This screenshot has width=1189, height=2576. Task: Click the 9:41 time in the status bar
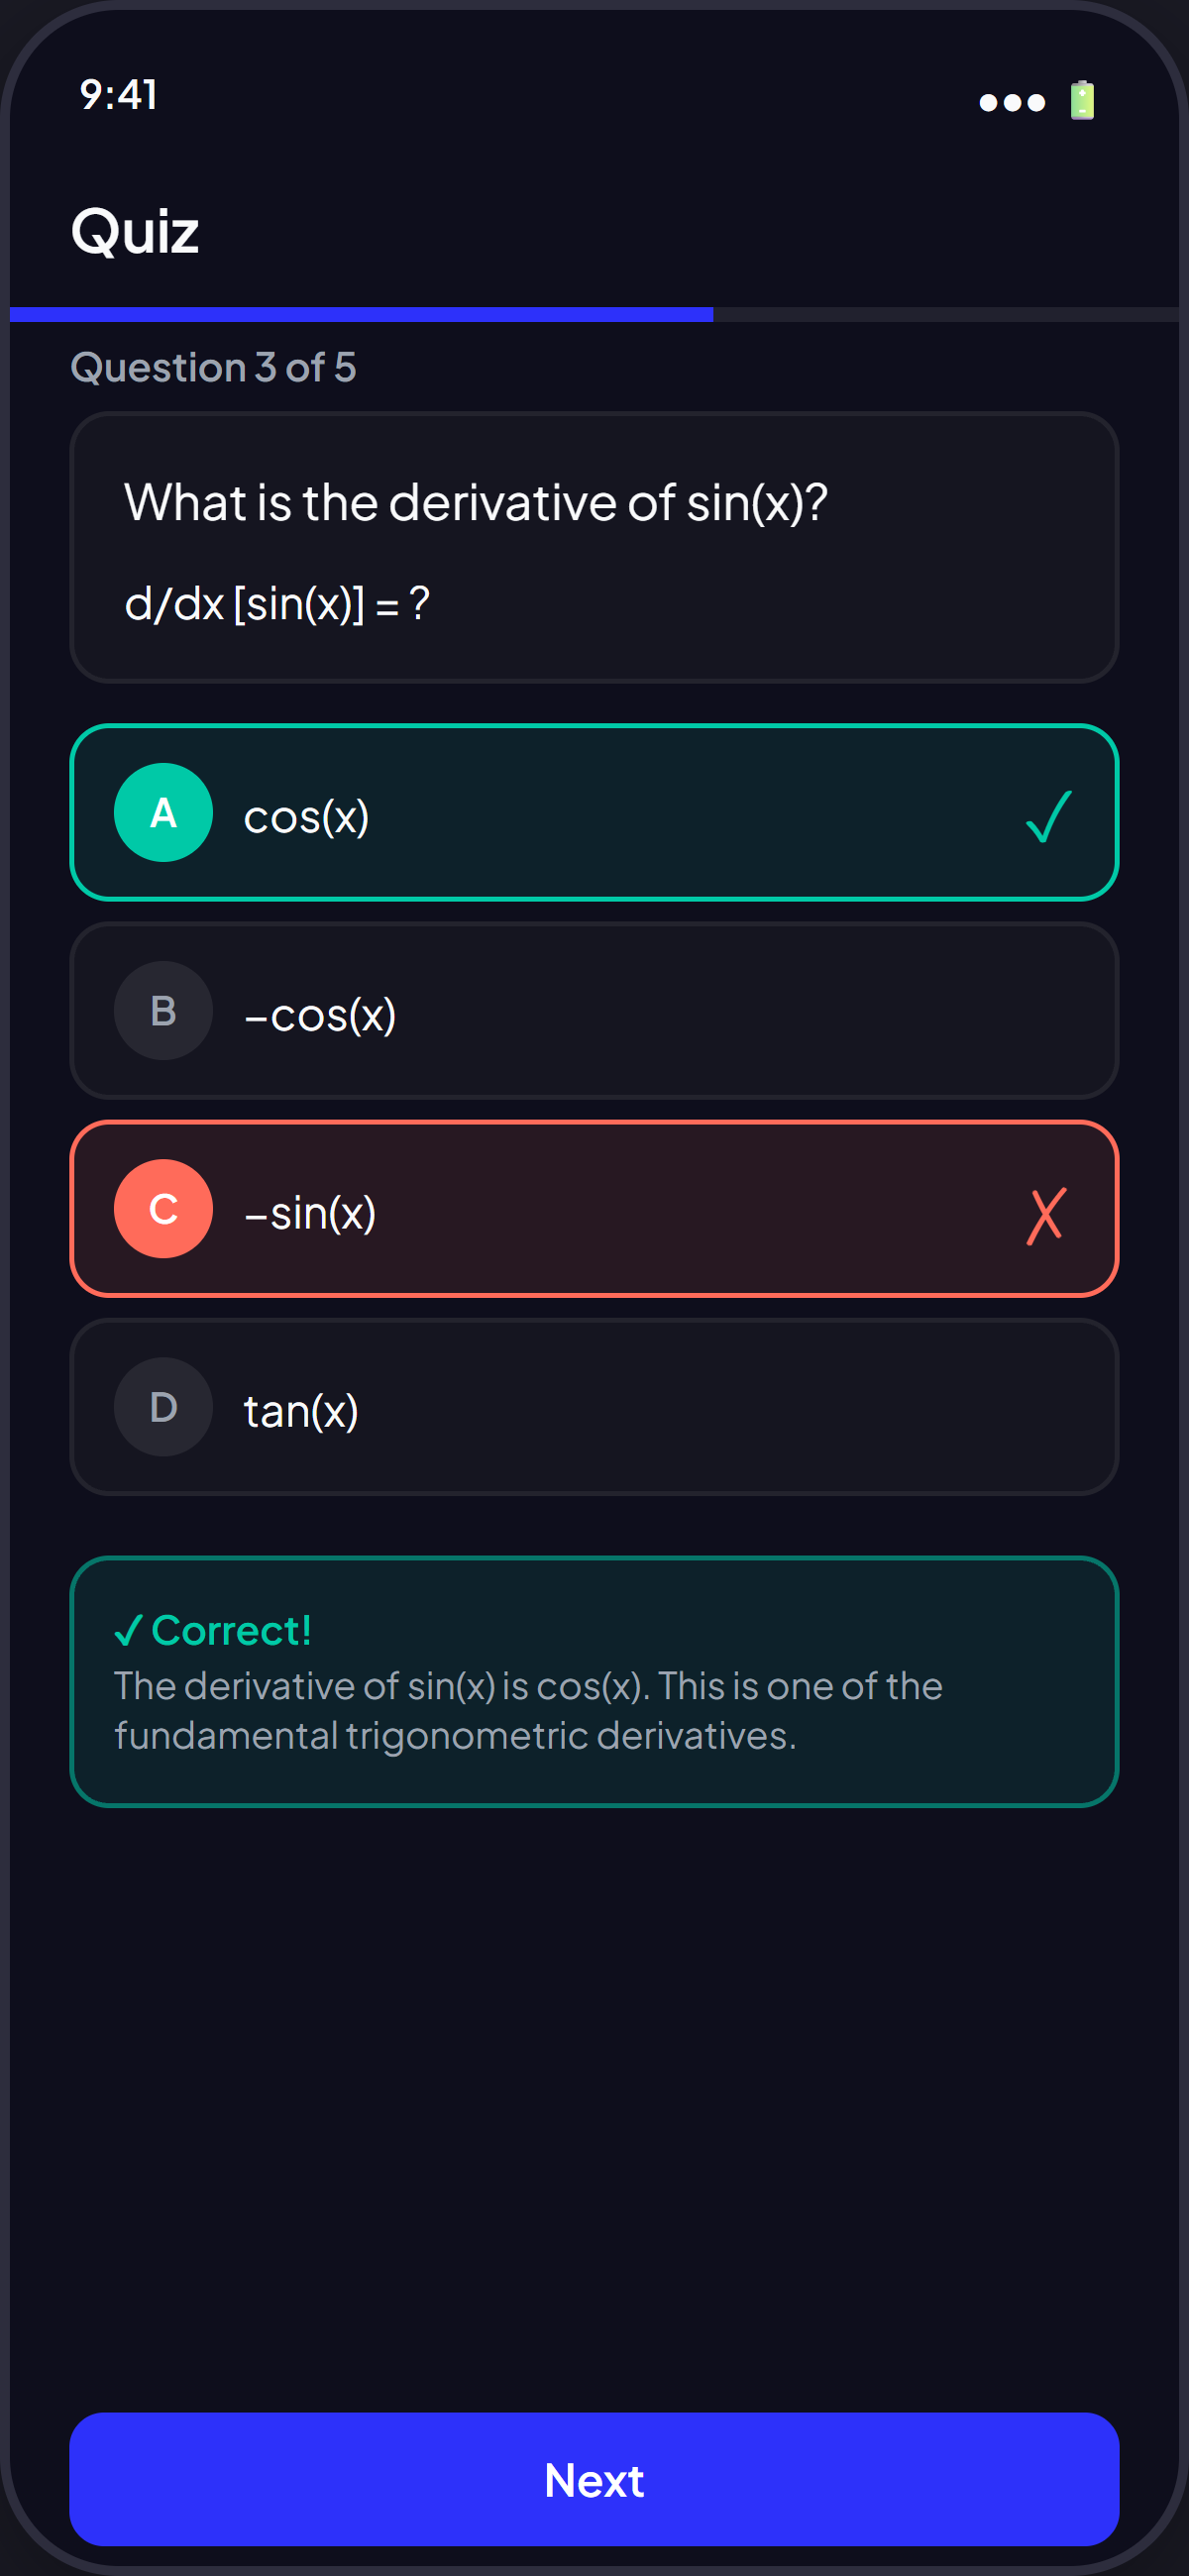tap(117, 96)
